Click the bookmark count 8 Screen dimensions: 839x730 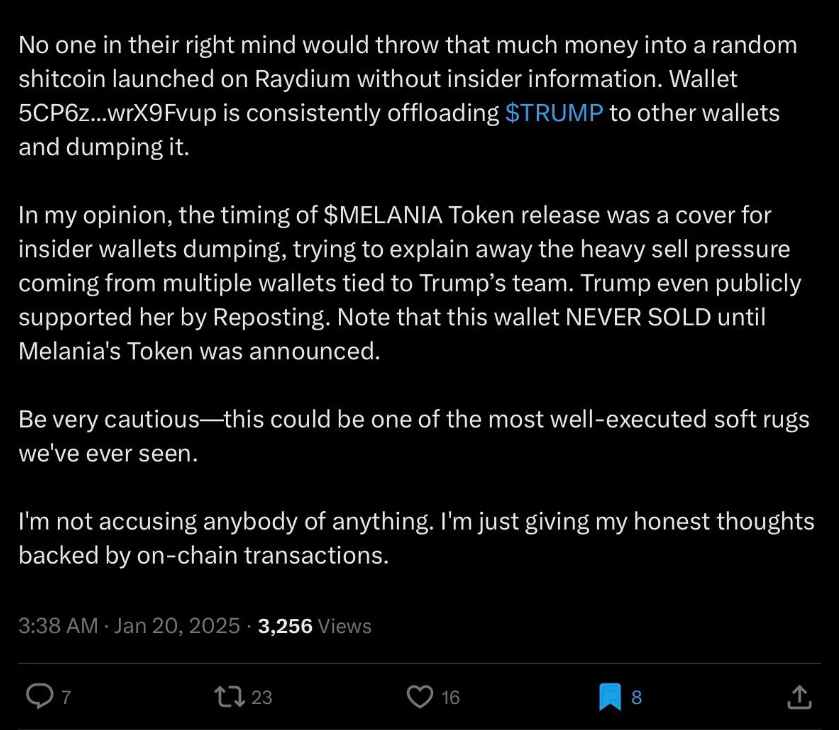click(636, 698)
